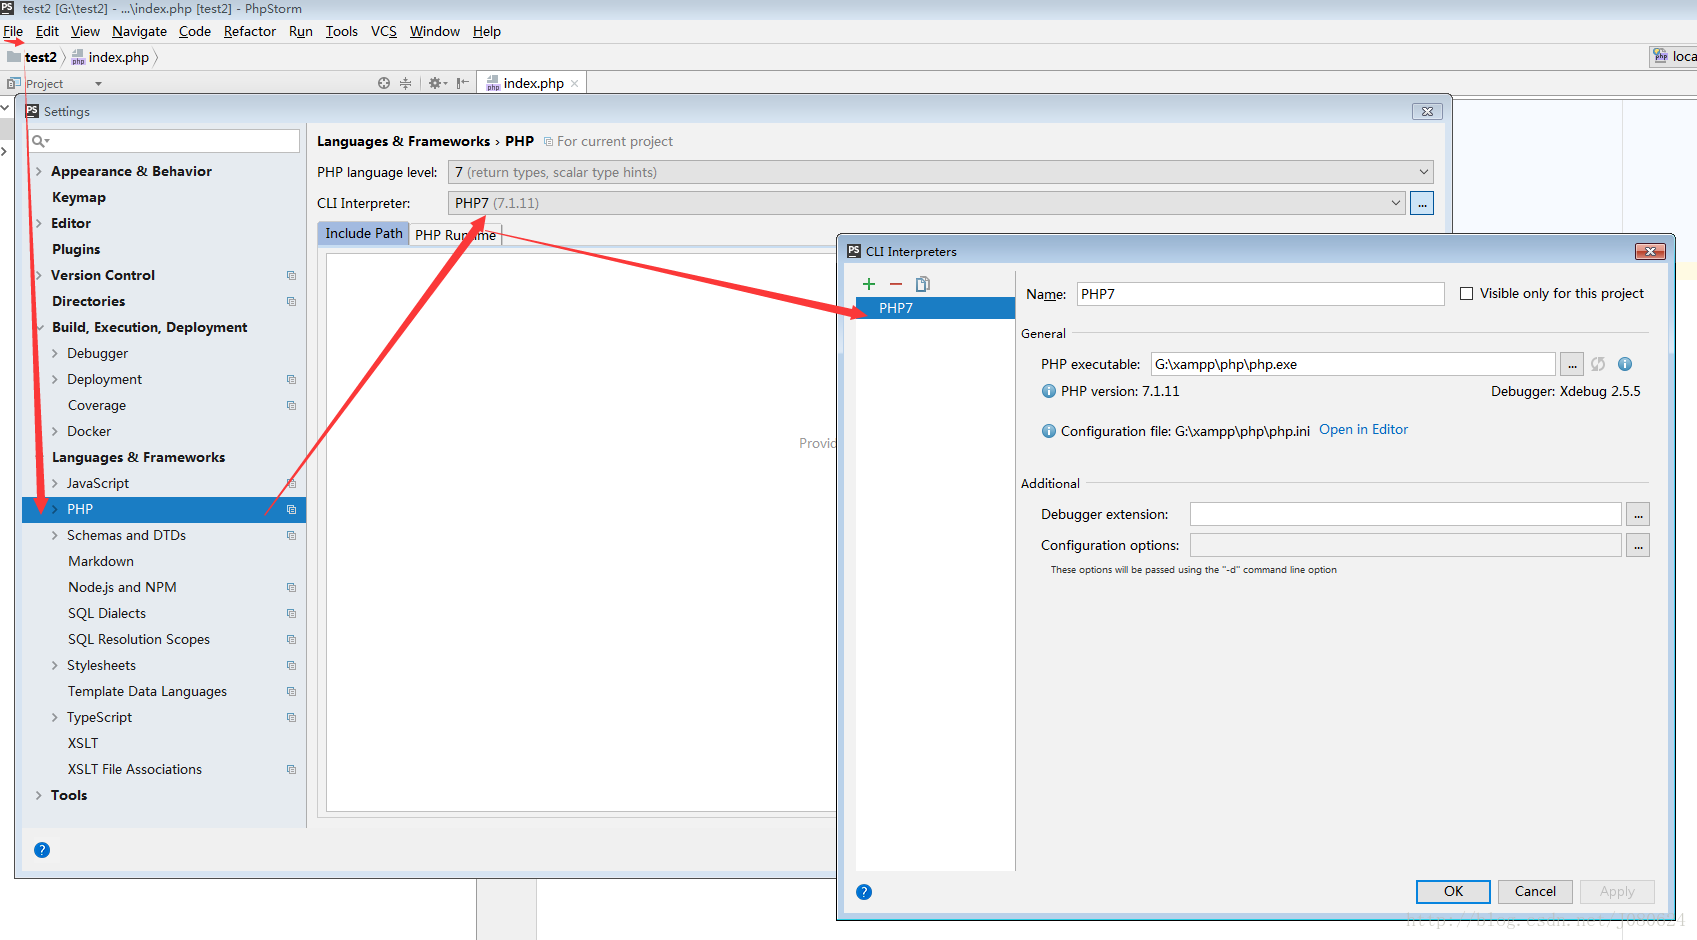Open the File menu
This screenshot has height=940, width=1697.
click(13, 31)
